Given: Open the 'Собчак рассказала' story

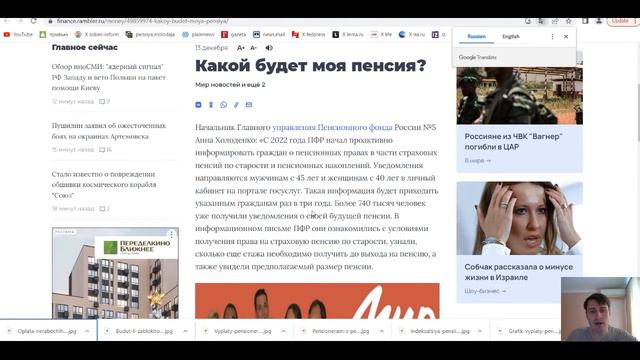Looking at the screenshot, I should [518, 272].
